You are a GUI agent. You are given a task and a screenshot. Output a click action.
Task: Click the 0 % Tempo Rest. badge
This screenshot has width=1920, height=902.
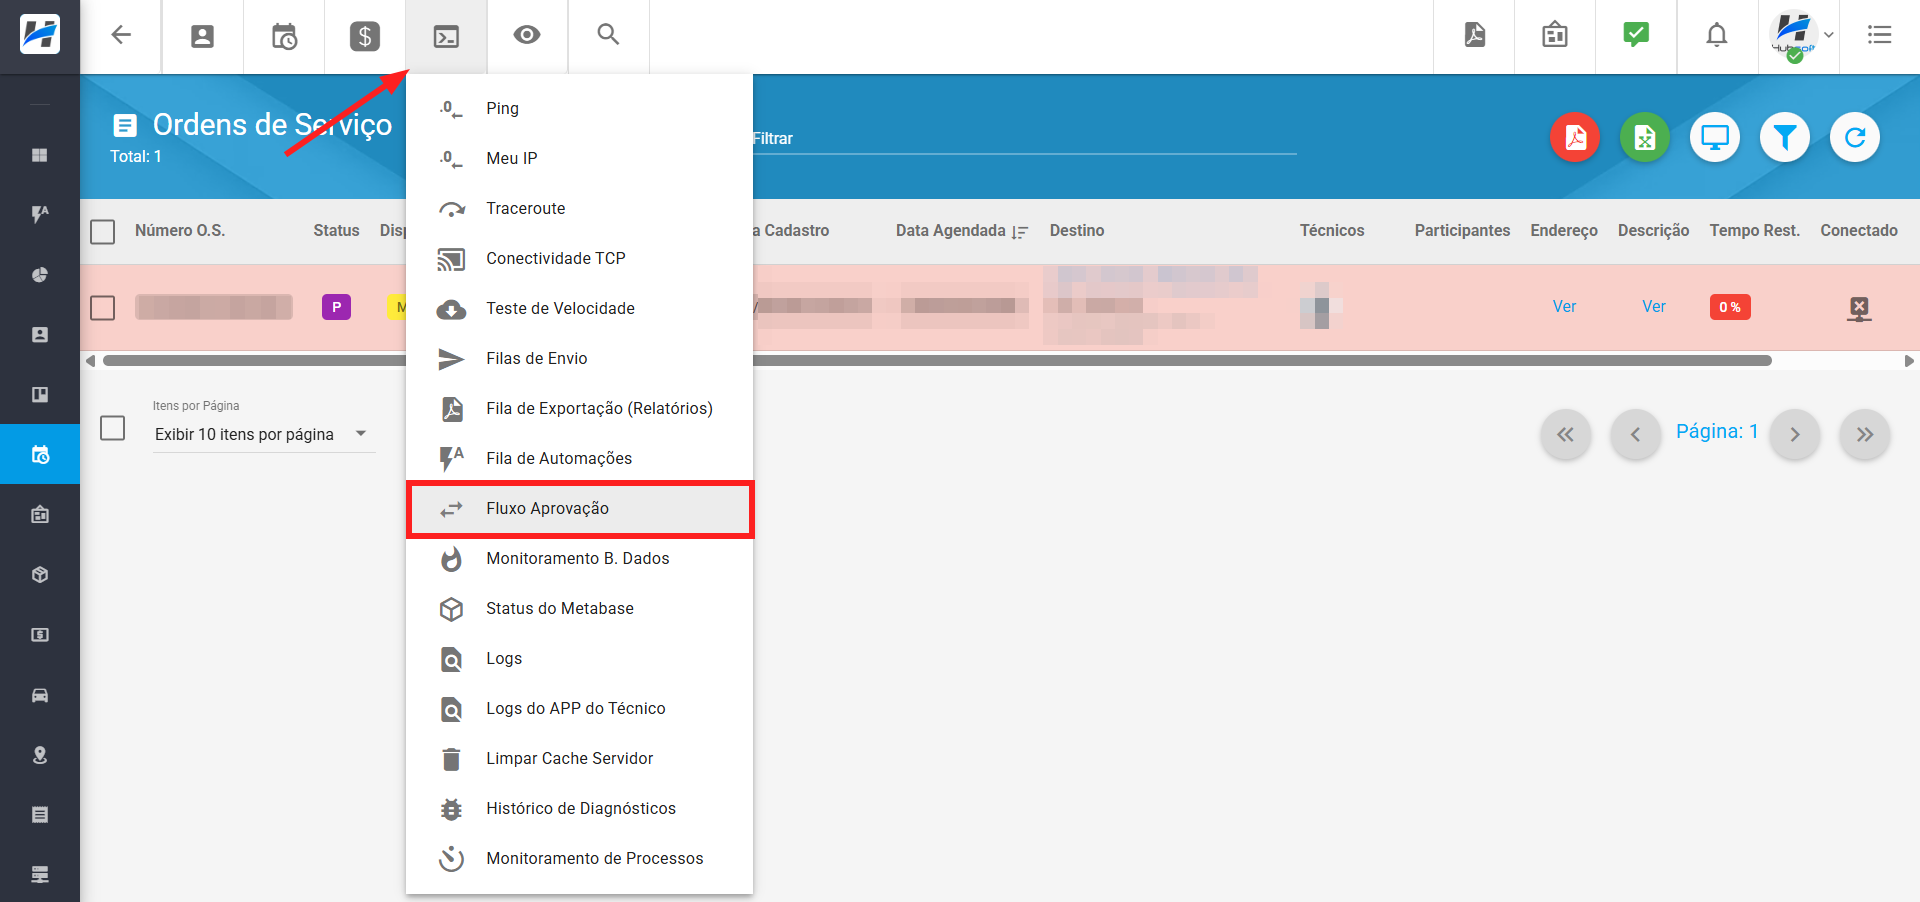(1730, 307)
